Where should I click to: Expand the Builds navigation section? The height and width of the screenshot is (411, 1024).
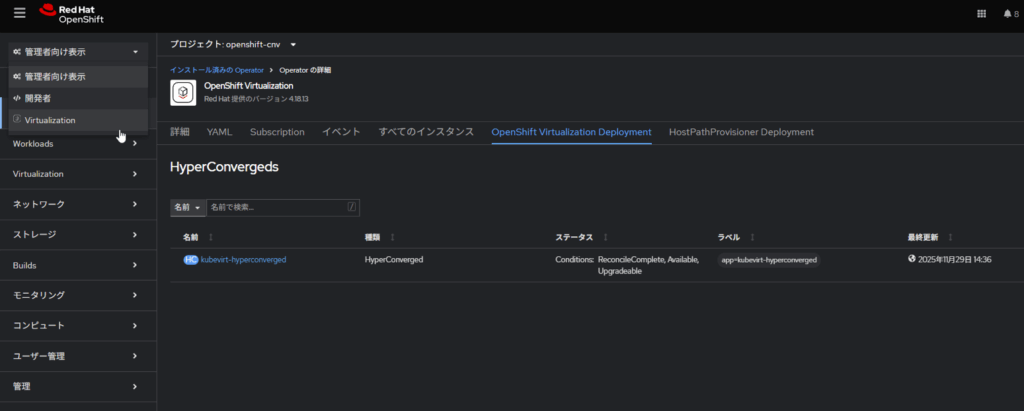(78, 265)
